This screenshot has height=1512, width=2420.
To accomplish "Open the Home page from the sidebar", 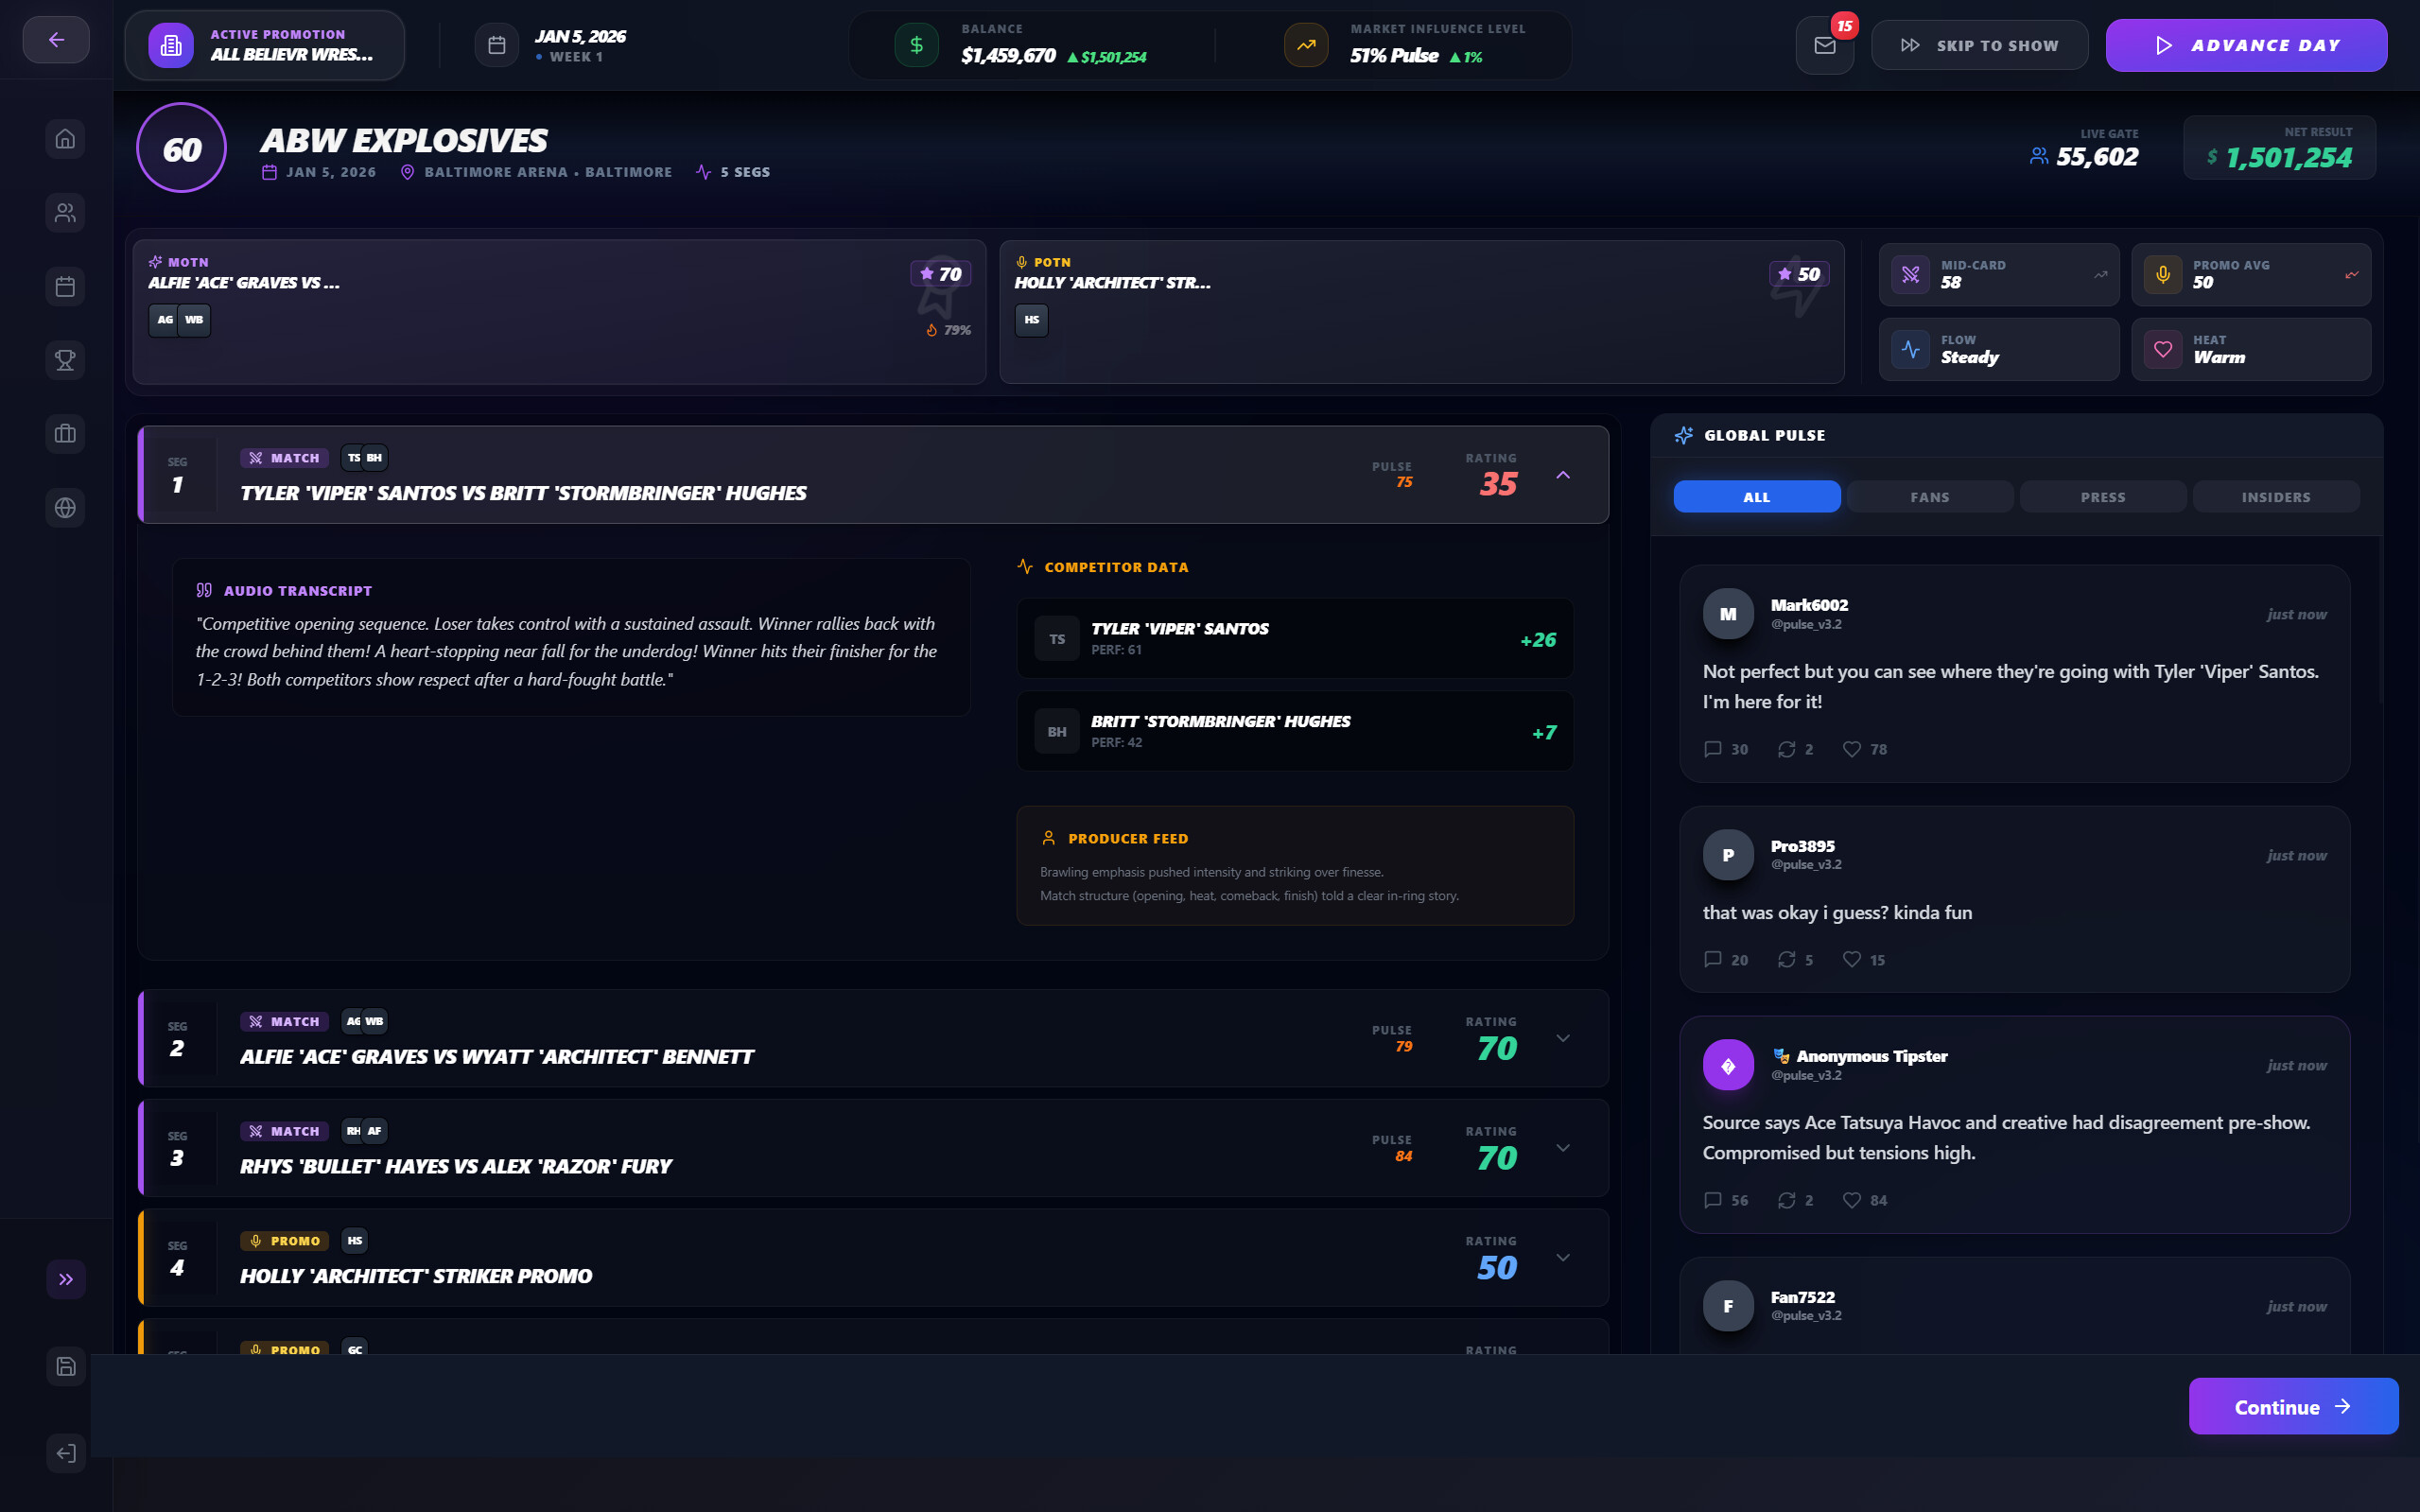I will coord(65,139).
